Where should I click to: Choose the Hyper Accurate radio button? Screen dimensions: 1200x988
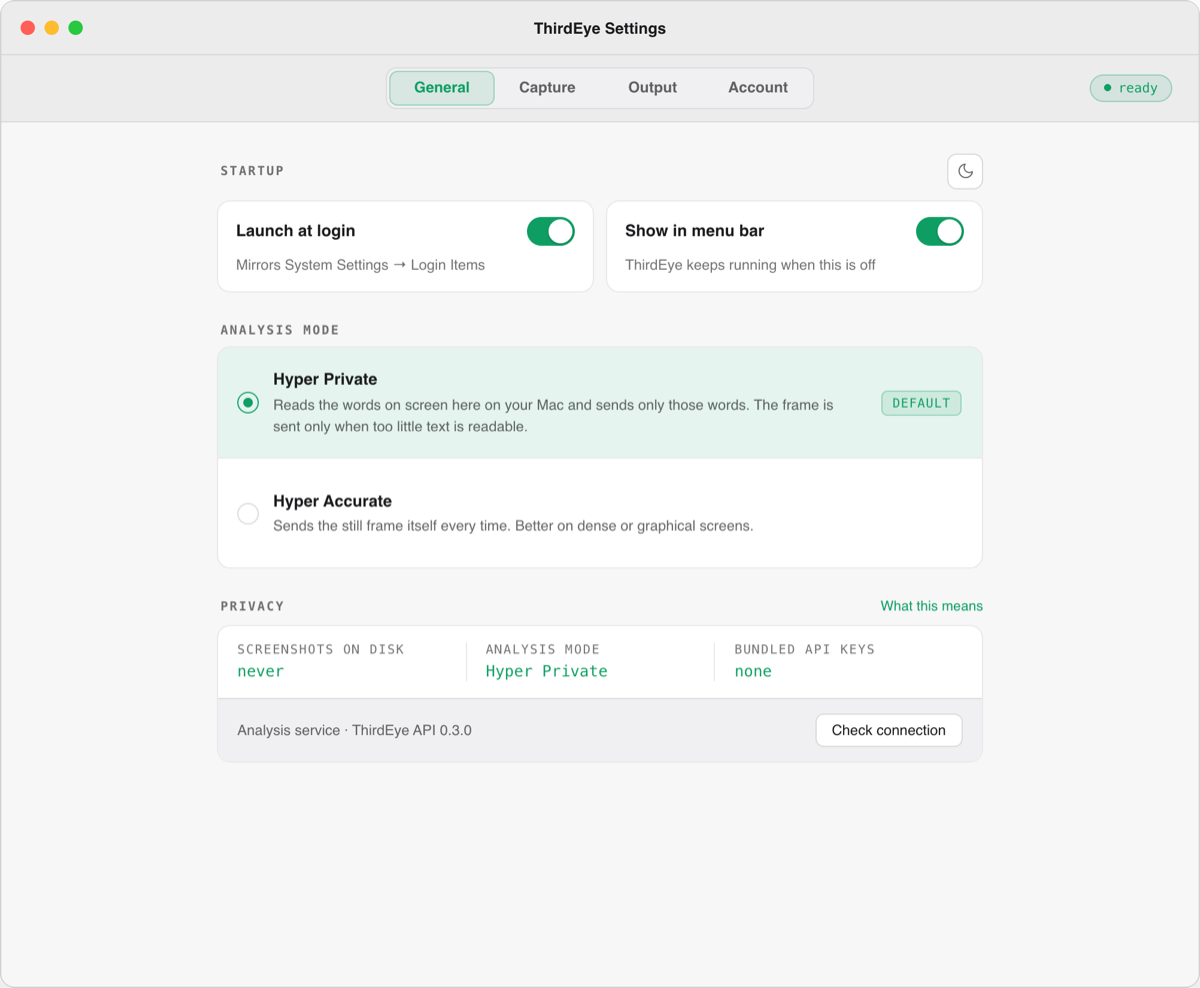[x=248, y=514]
